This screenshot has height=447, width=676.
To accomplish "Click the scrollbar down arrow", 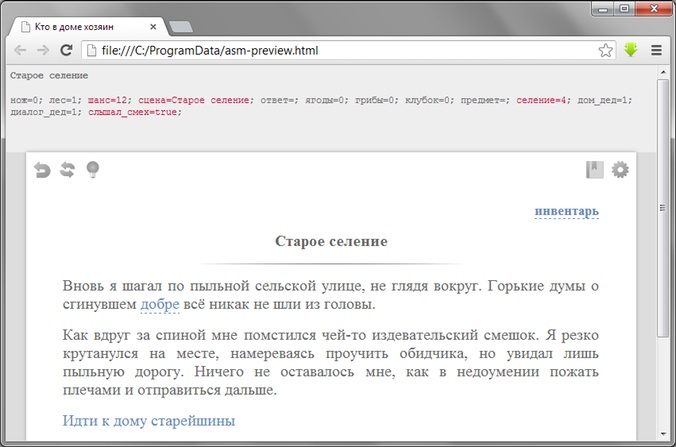I will [663, 434].
